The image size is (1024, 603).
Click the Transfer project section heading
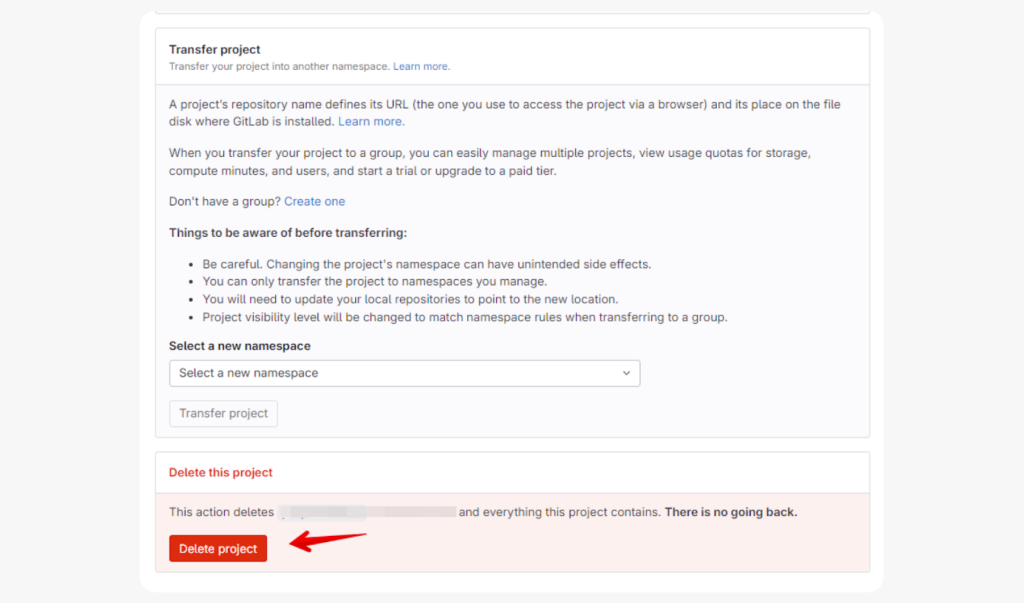[x=214, y=50]
